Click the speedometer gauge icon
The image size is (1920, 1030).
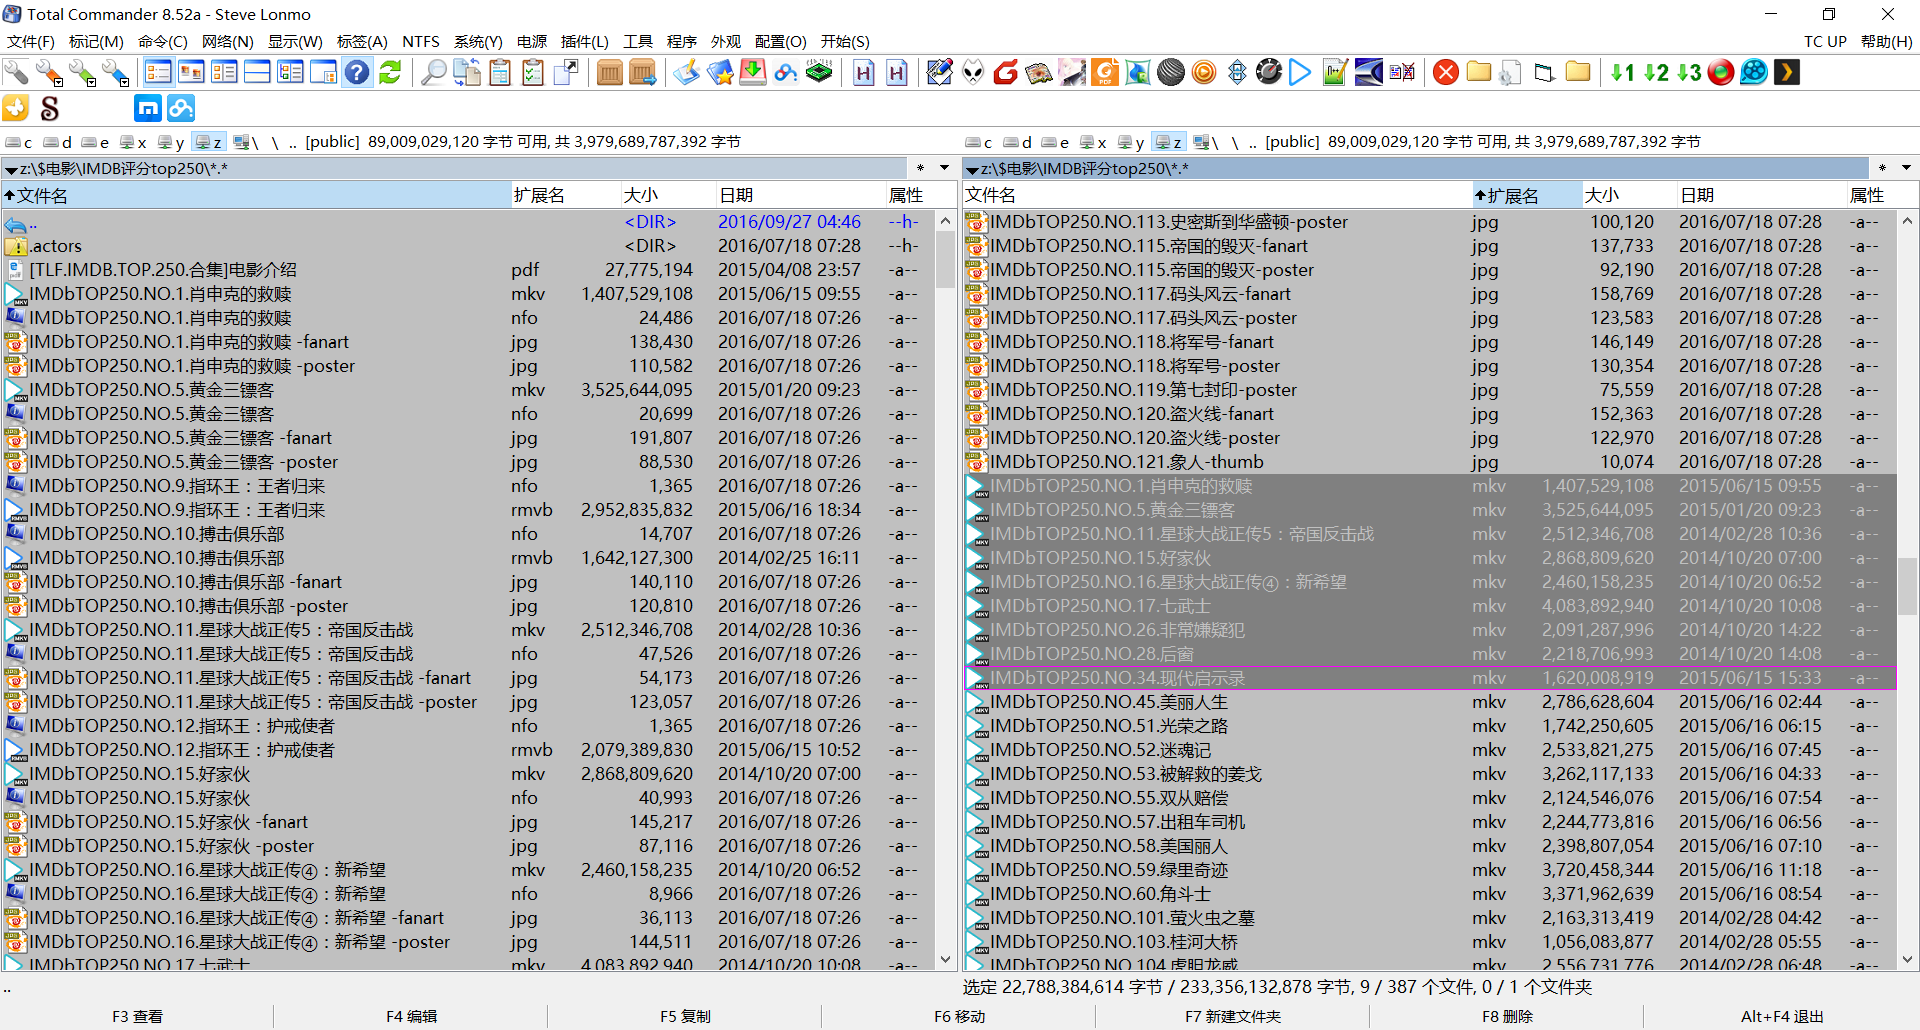pyautogui.click(x=1268, y=72)
